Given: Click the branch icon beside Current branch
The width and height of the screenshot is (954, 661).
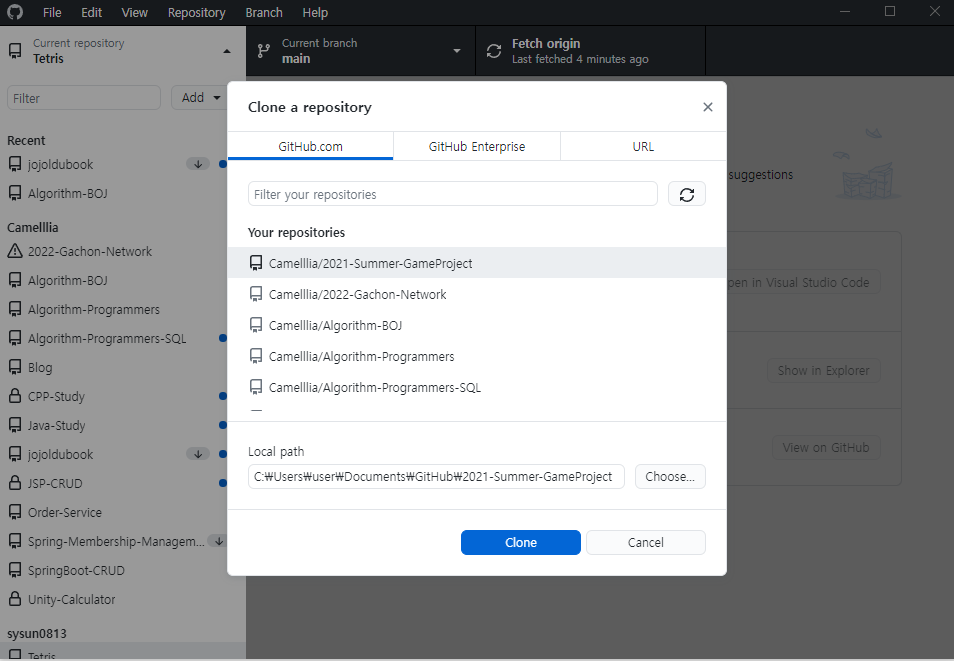Looking at the screenshot, I should click(263, 51).
